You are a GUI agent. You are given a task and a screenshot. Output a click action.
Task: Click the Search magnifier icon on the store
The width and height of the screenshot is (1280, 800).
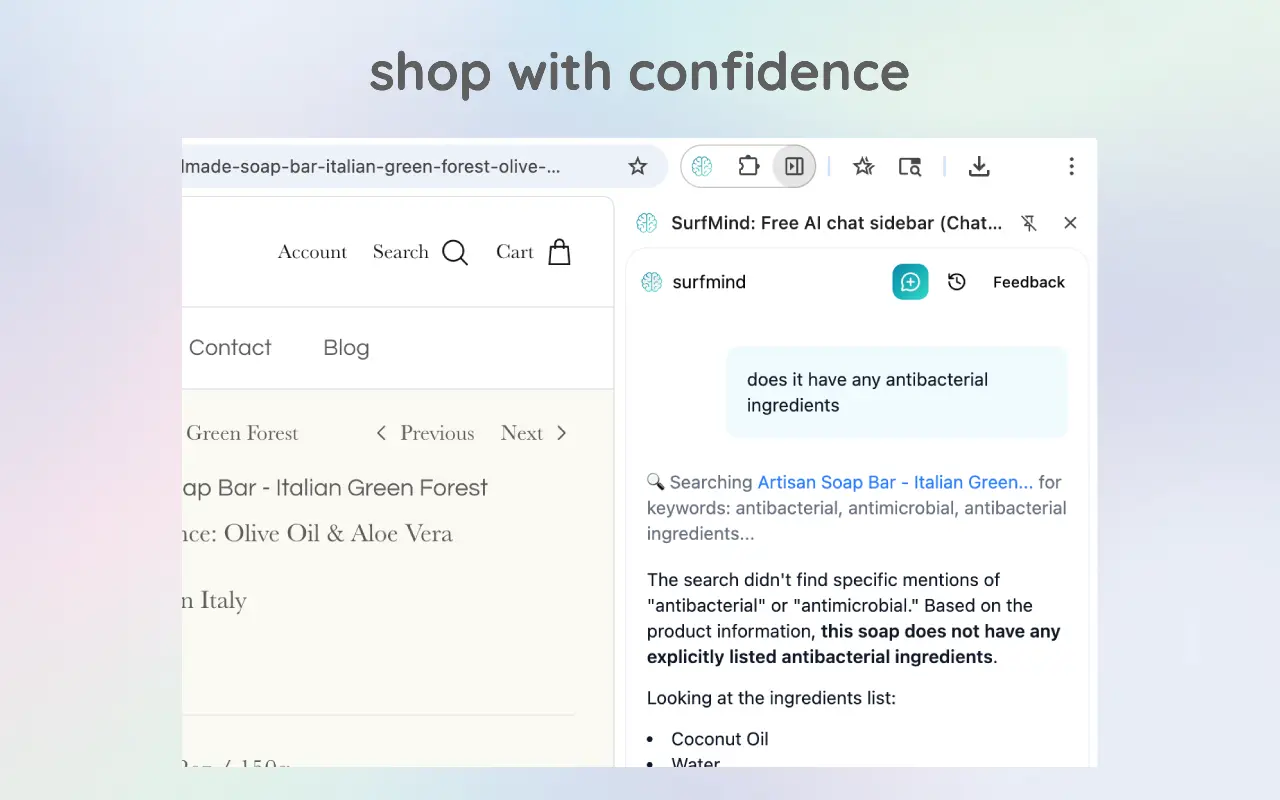[455, 252]
